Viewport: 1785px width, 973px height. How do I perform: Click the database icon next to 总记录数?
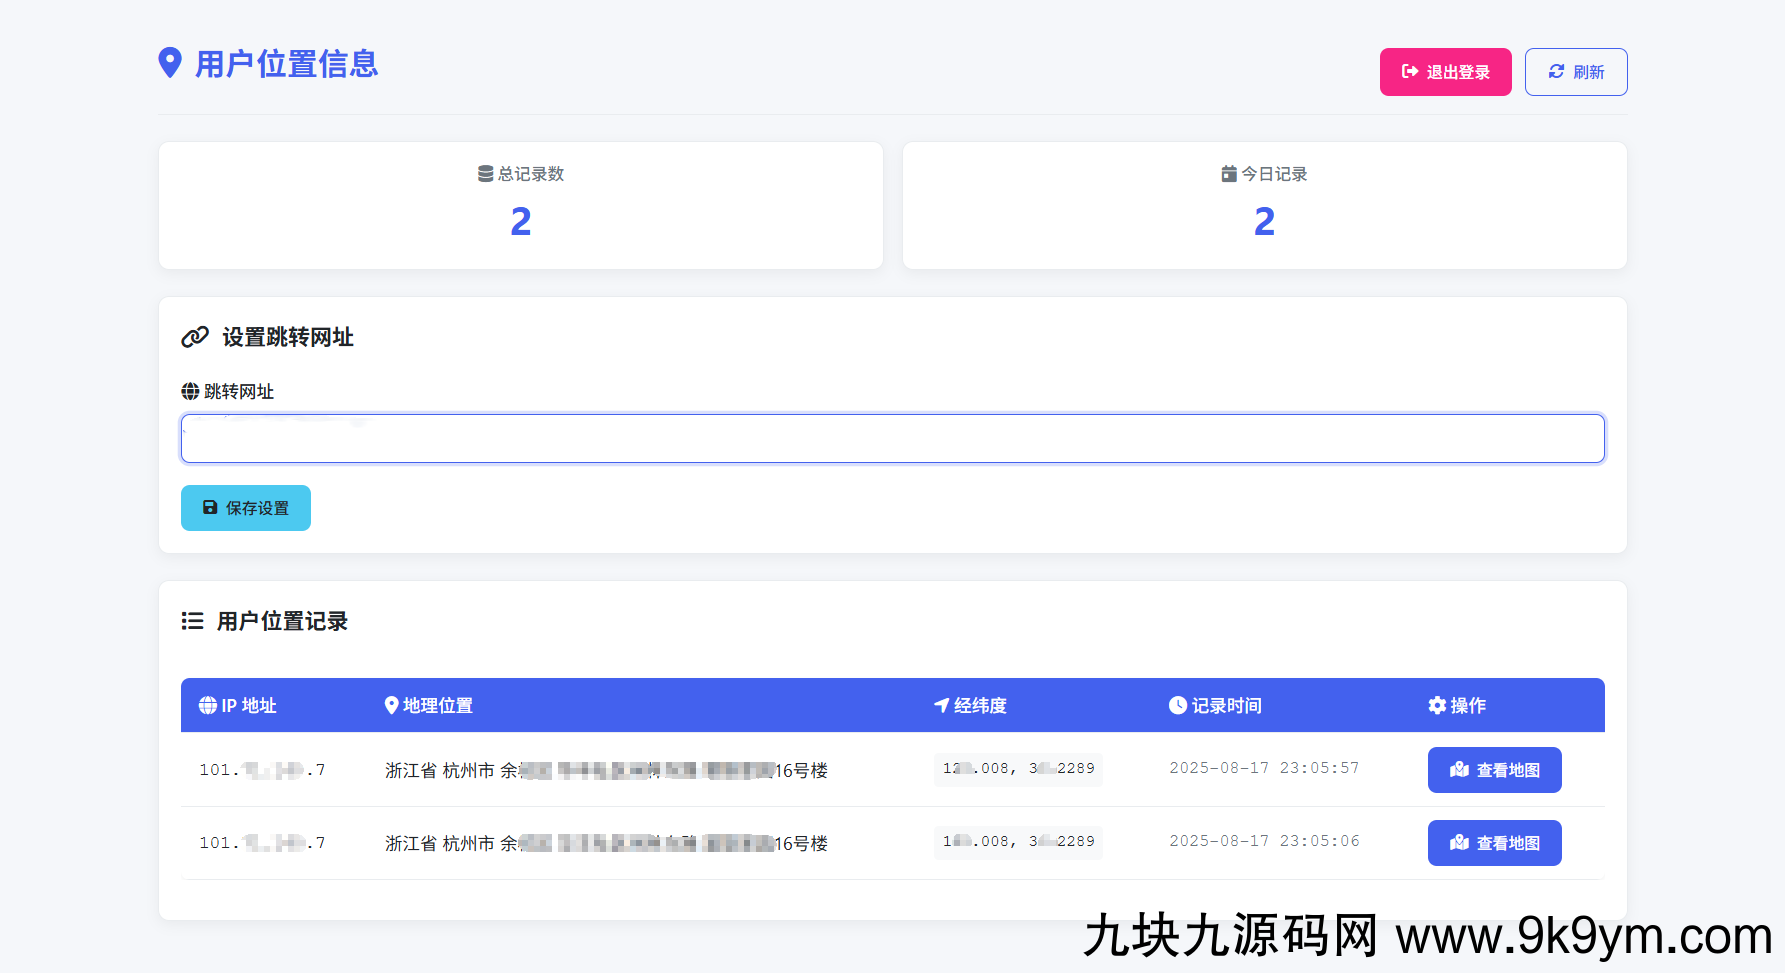(x=485, y=174)
